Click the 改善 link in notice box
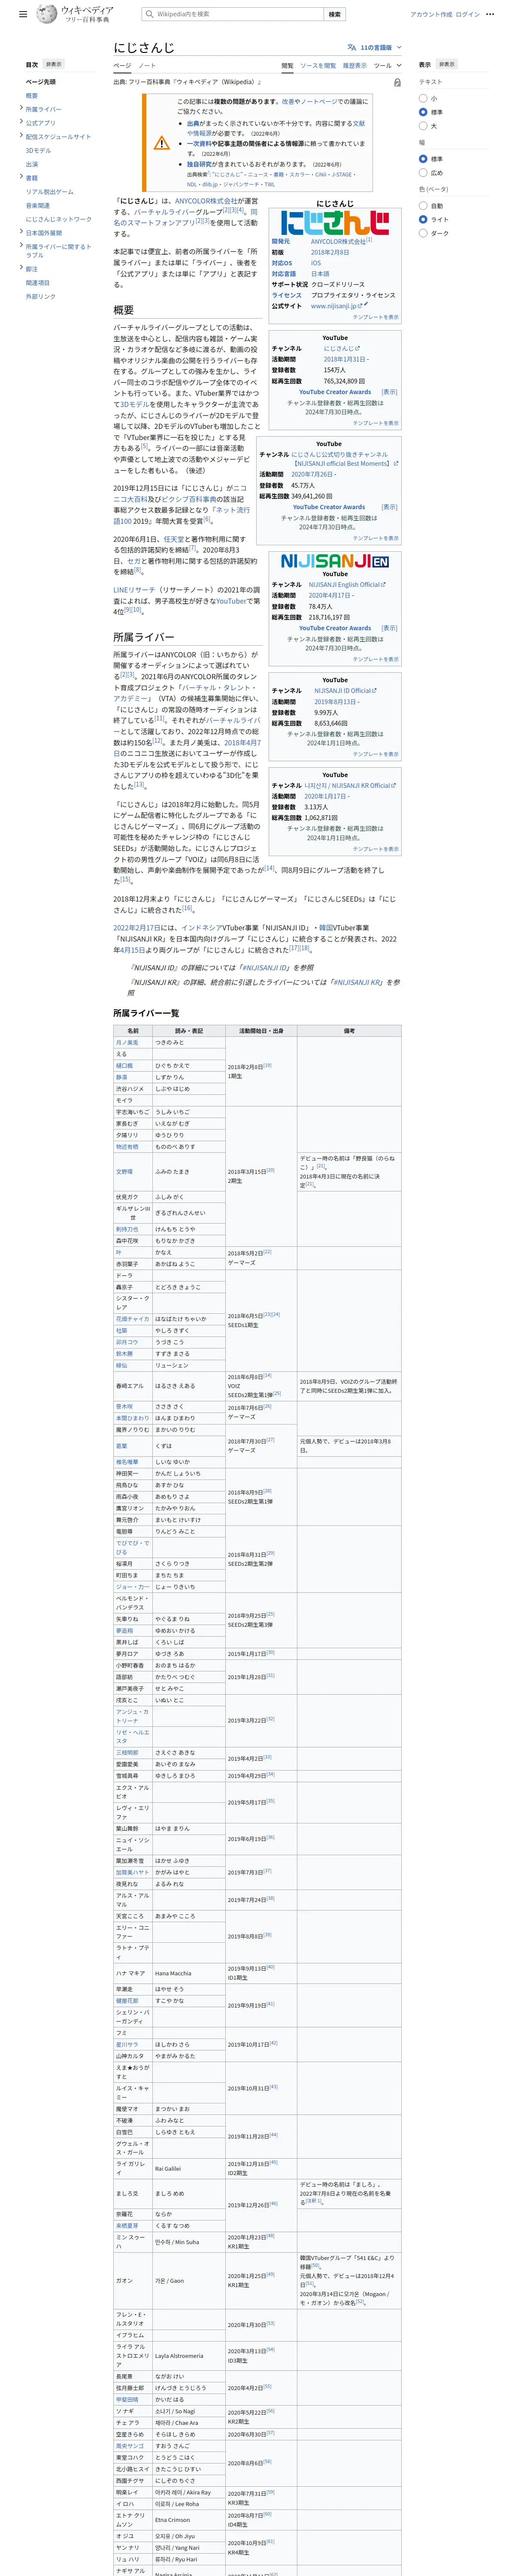Screen dimensions: 515x2576 tap(287, 101)
